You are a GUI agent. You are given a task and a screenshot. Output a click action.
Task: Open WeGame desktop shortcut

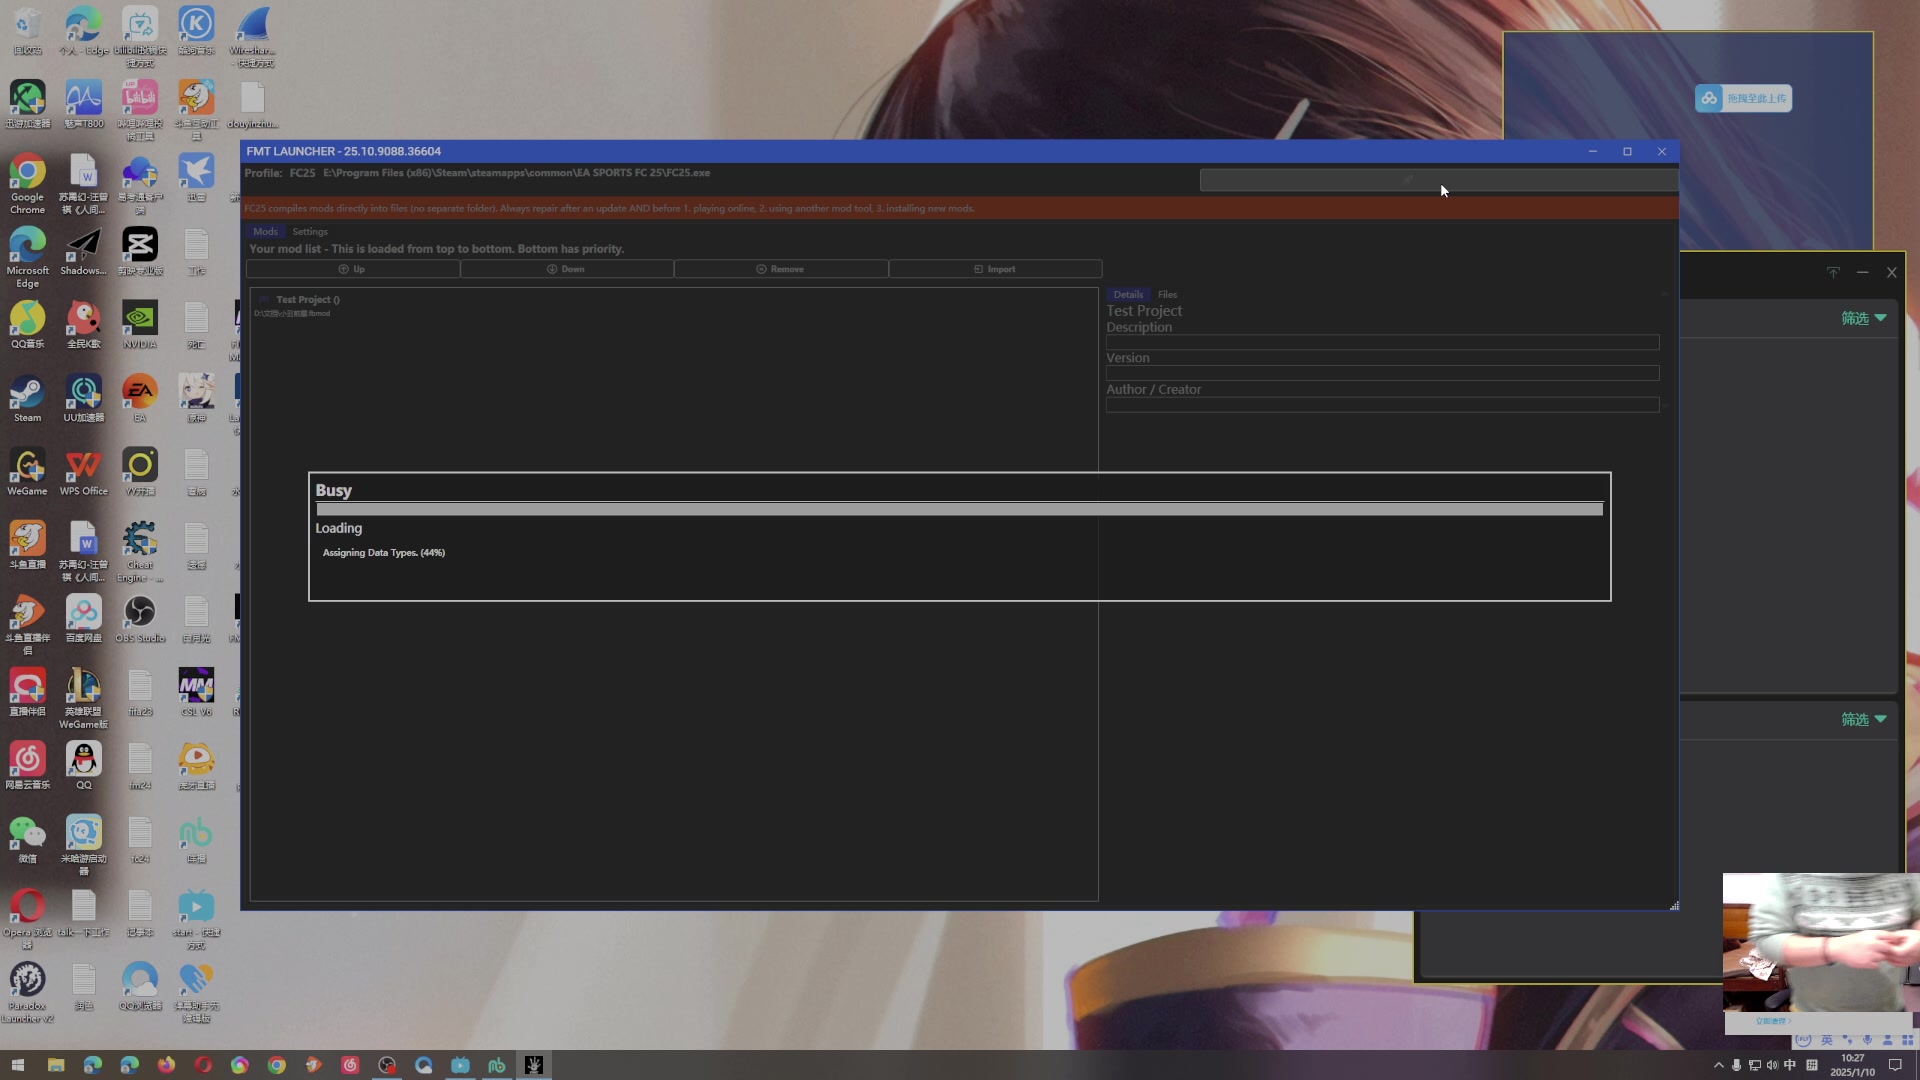27,471
